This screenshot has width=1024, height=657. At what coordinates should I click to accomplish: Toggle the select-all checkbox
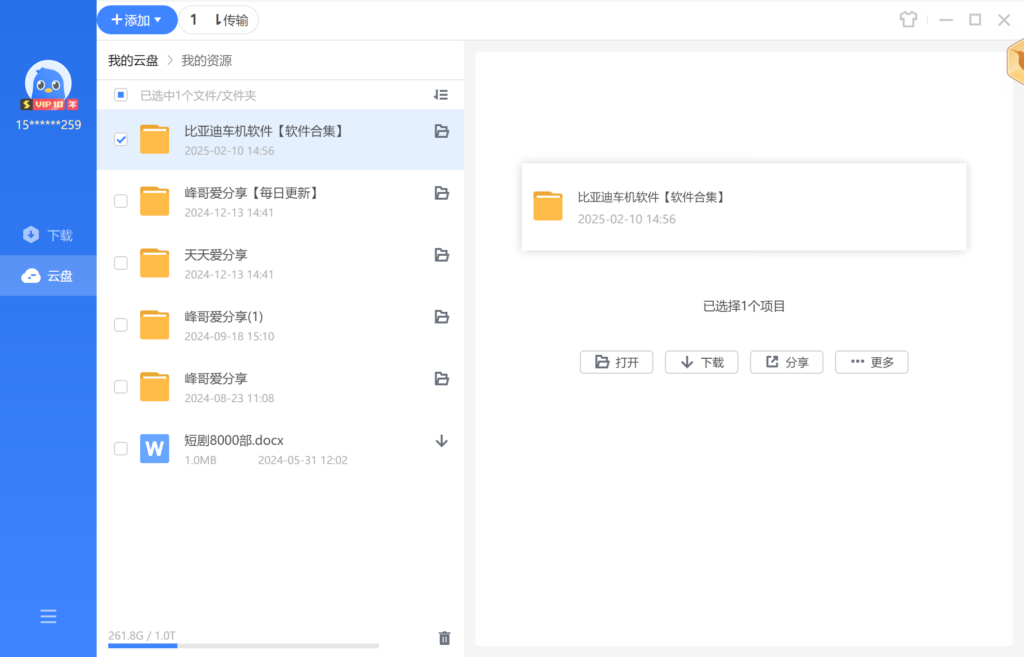pos(121,95)
